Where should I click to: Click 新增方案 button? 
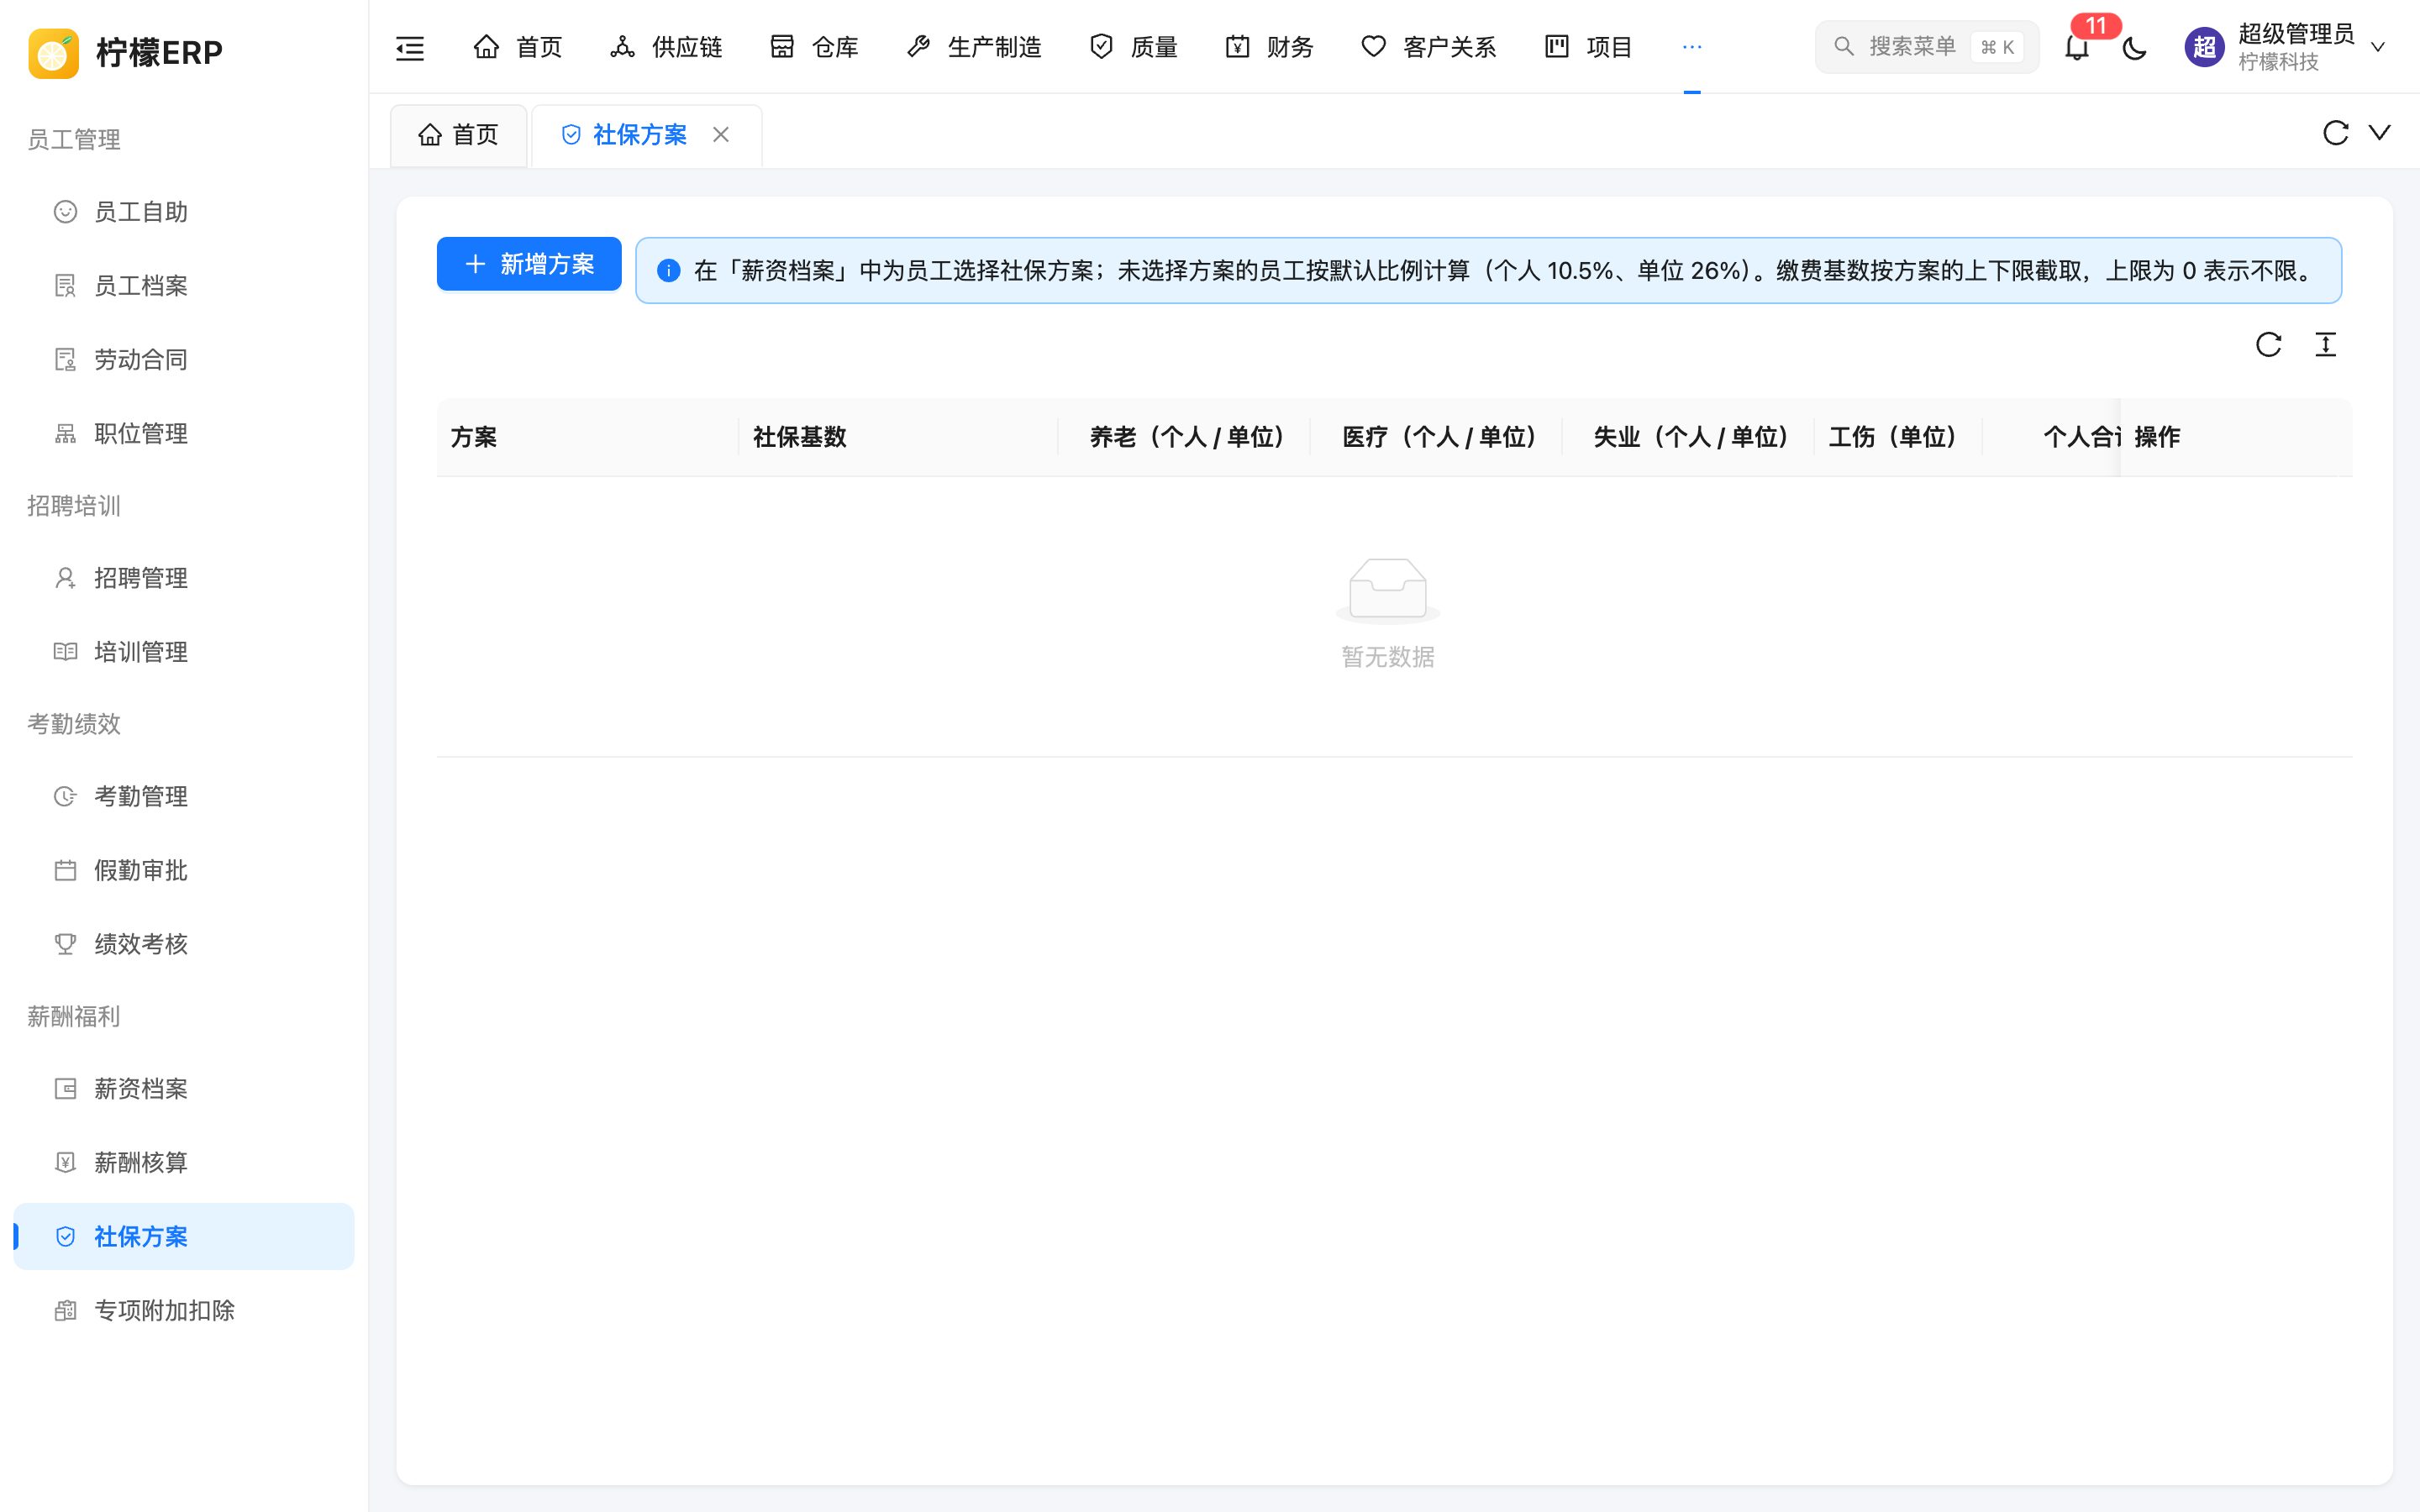tap(529, 264)
